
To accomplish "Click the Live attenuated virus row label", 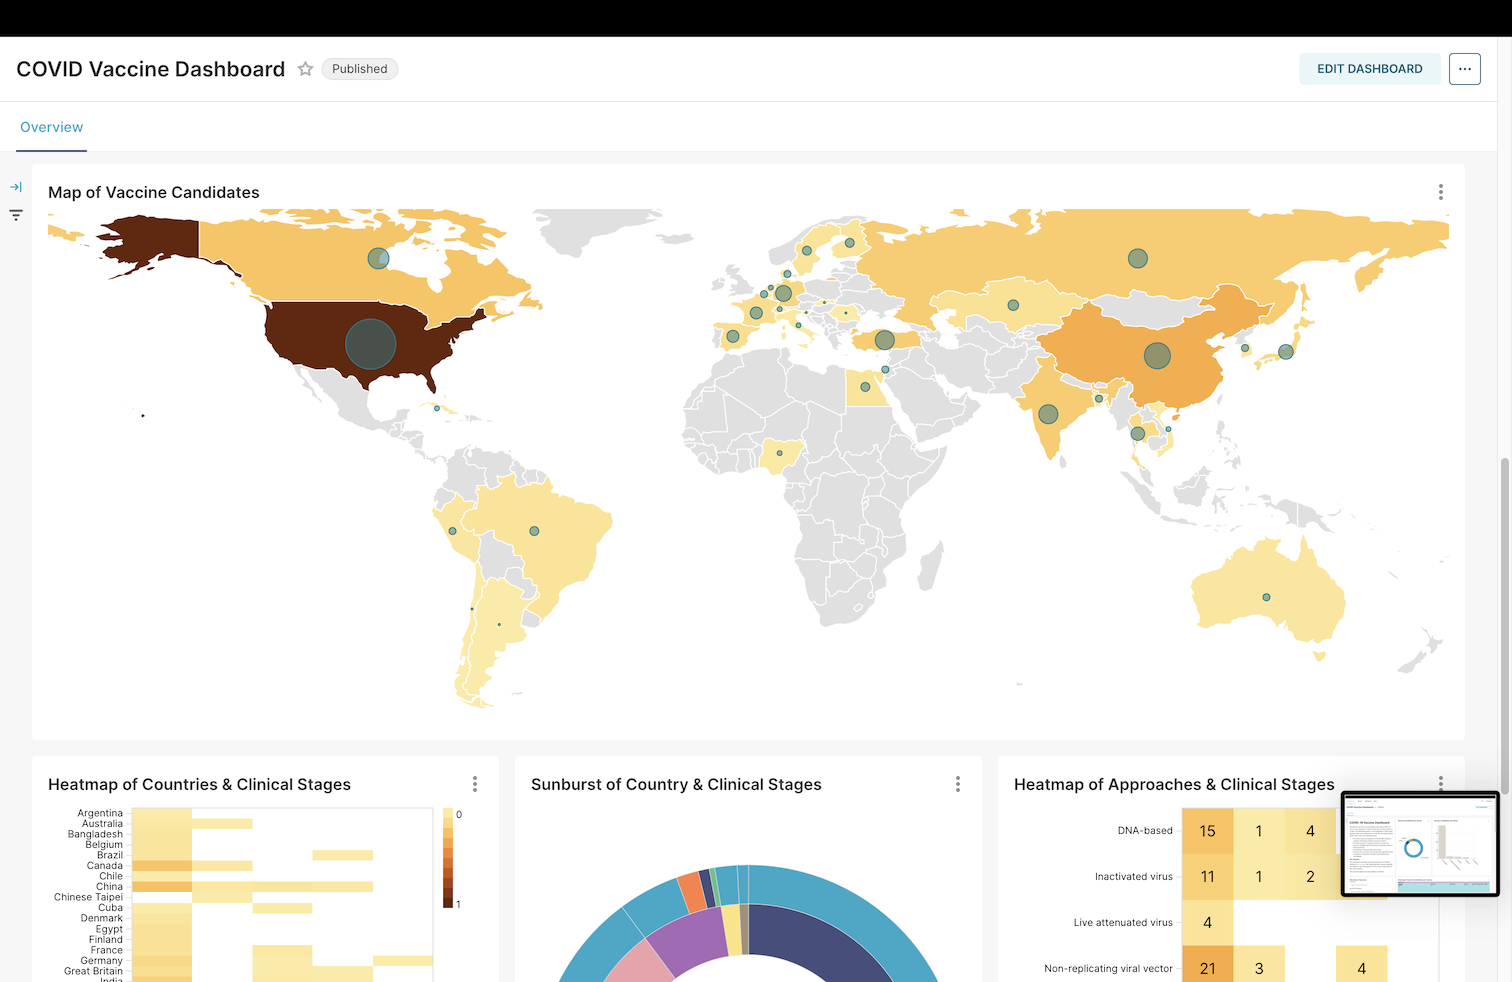I will tap(1123, 923).
